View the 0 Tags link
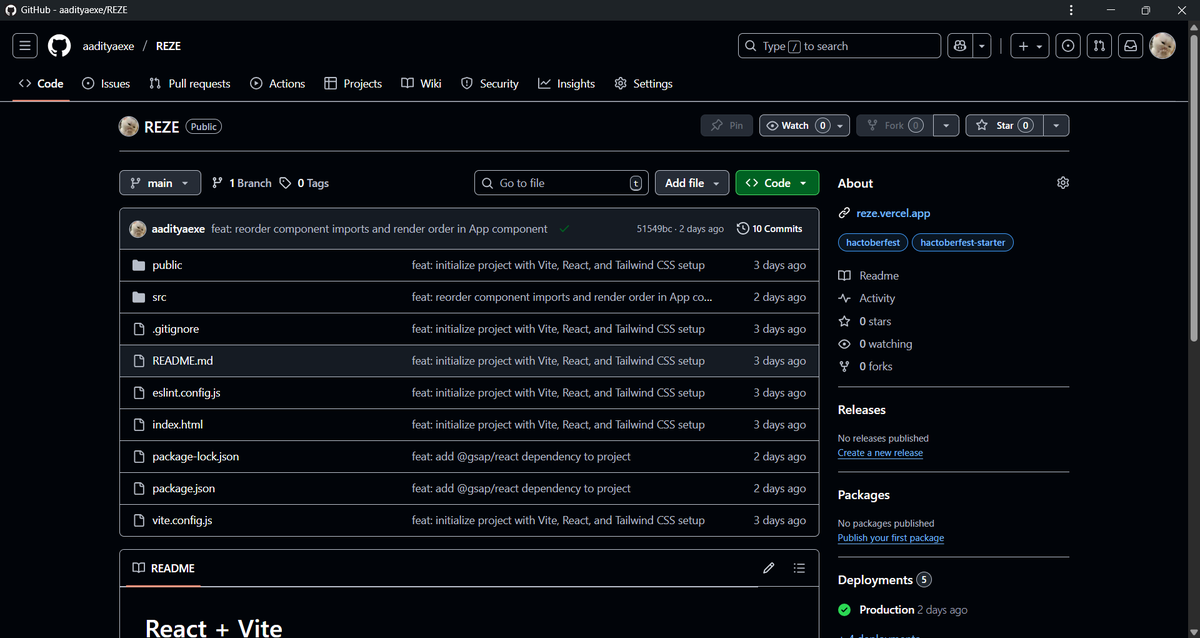Screen dimensions: 1200x638 (x=304, y=183)
